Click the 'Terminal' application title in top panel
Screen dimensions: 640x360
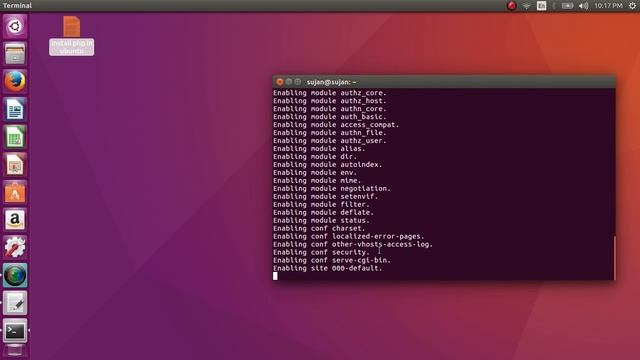click(x=17, y=6)
